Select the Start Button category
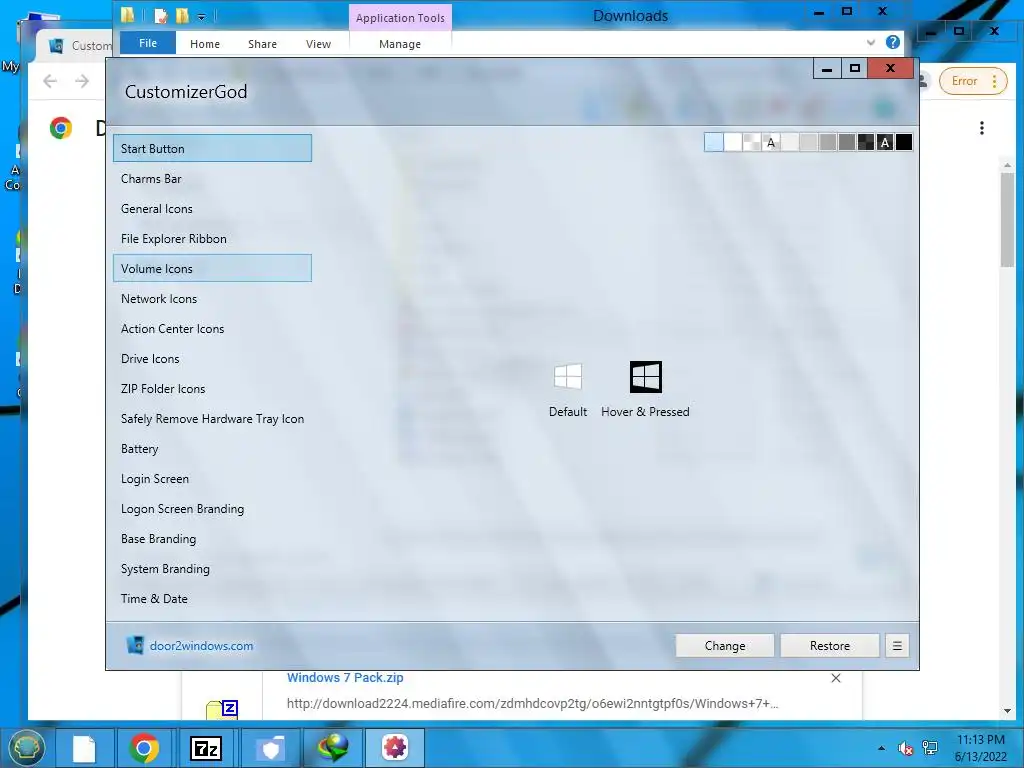Image resolution: width=1024 pixels, height=768 pixels. coord(212,148)
